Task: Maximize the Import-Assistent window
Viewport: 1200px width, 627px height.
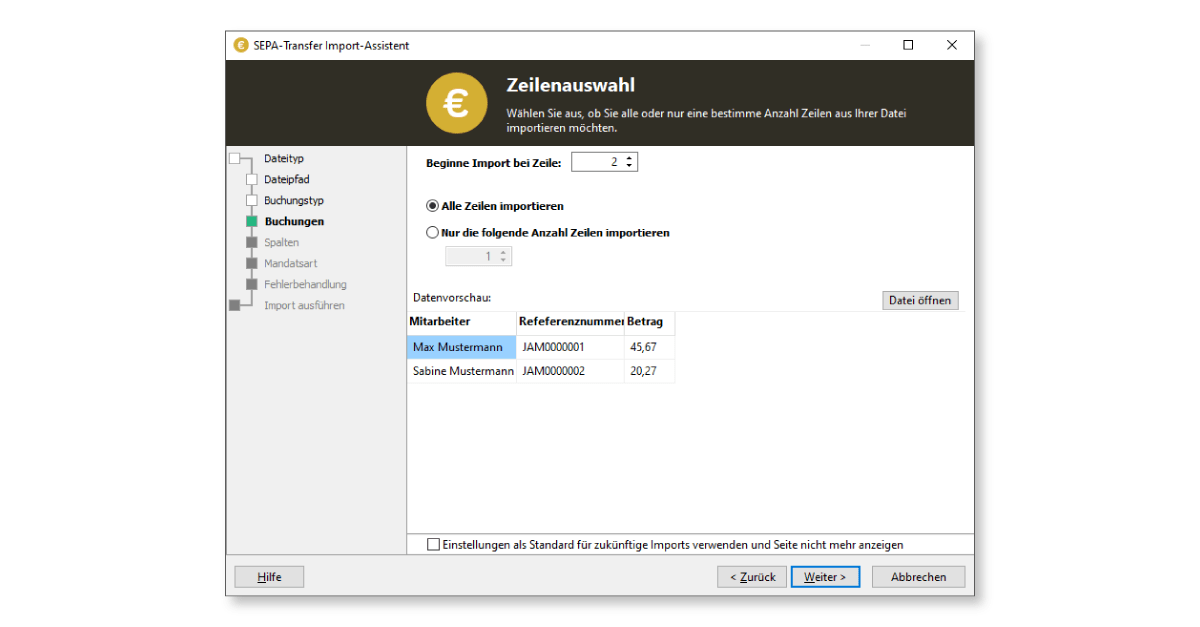Action: [x=908, y=45]
